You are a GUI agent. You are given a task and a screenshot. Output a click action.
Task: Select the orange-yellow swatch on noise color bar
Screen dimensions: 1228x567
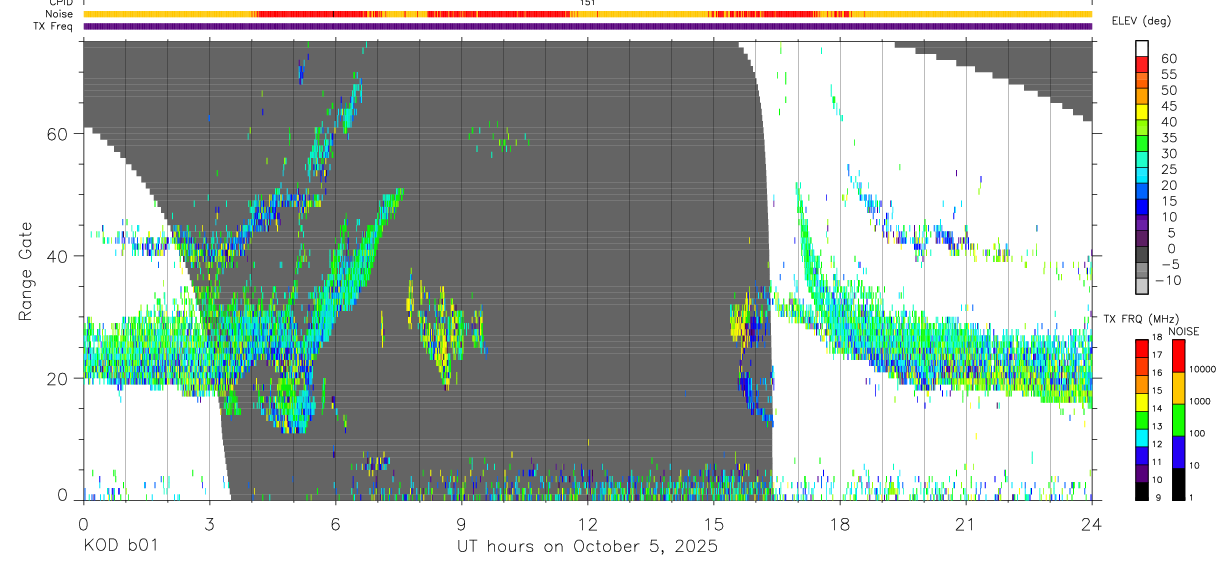[x=1178, y=388]
